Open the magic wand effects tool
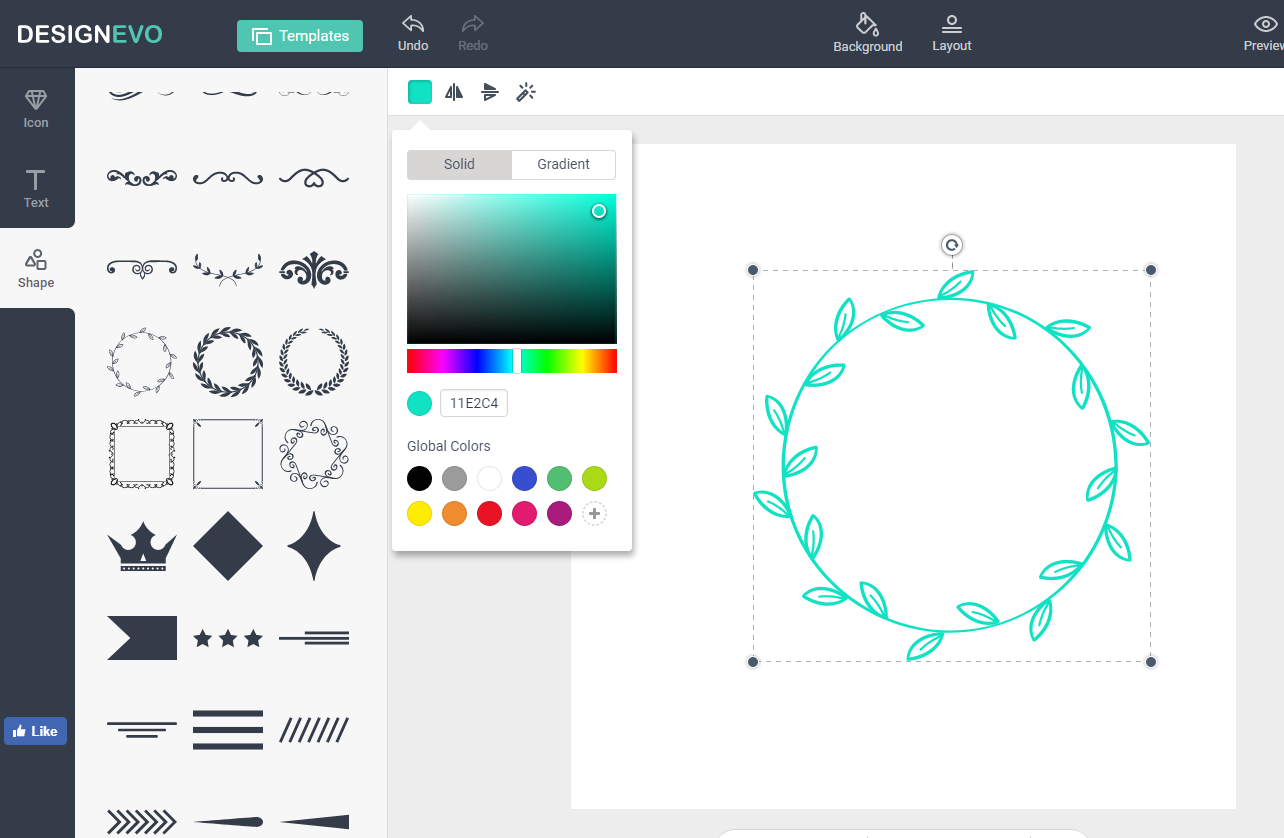Image resolution: width=1284 pixels, height=838 pixels. click(526, 92)
